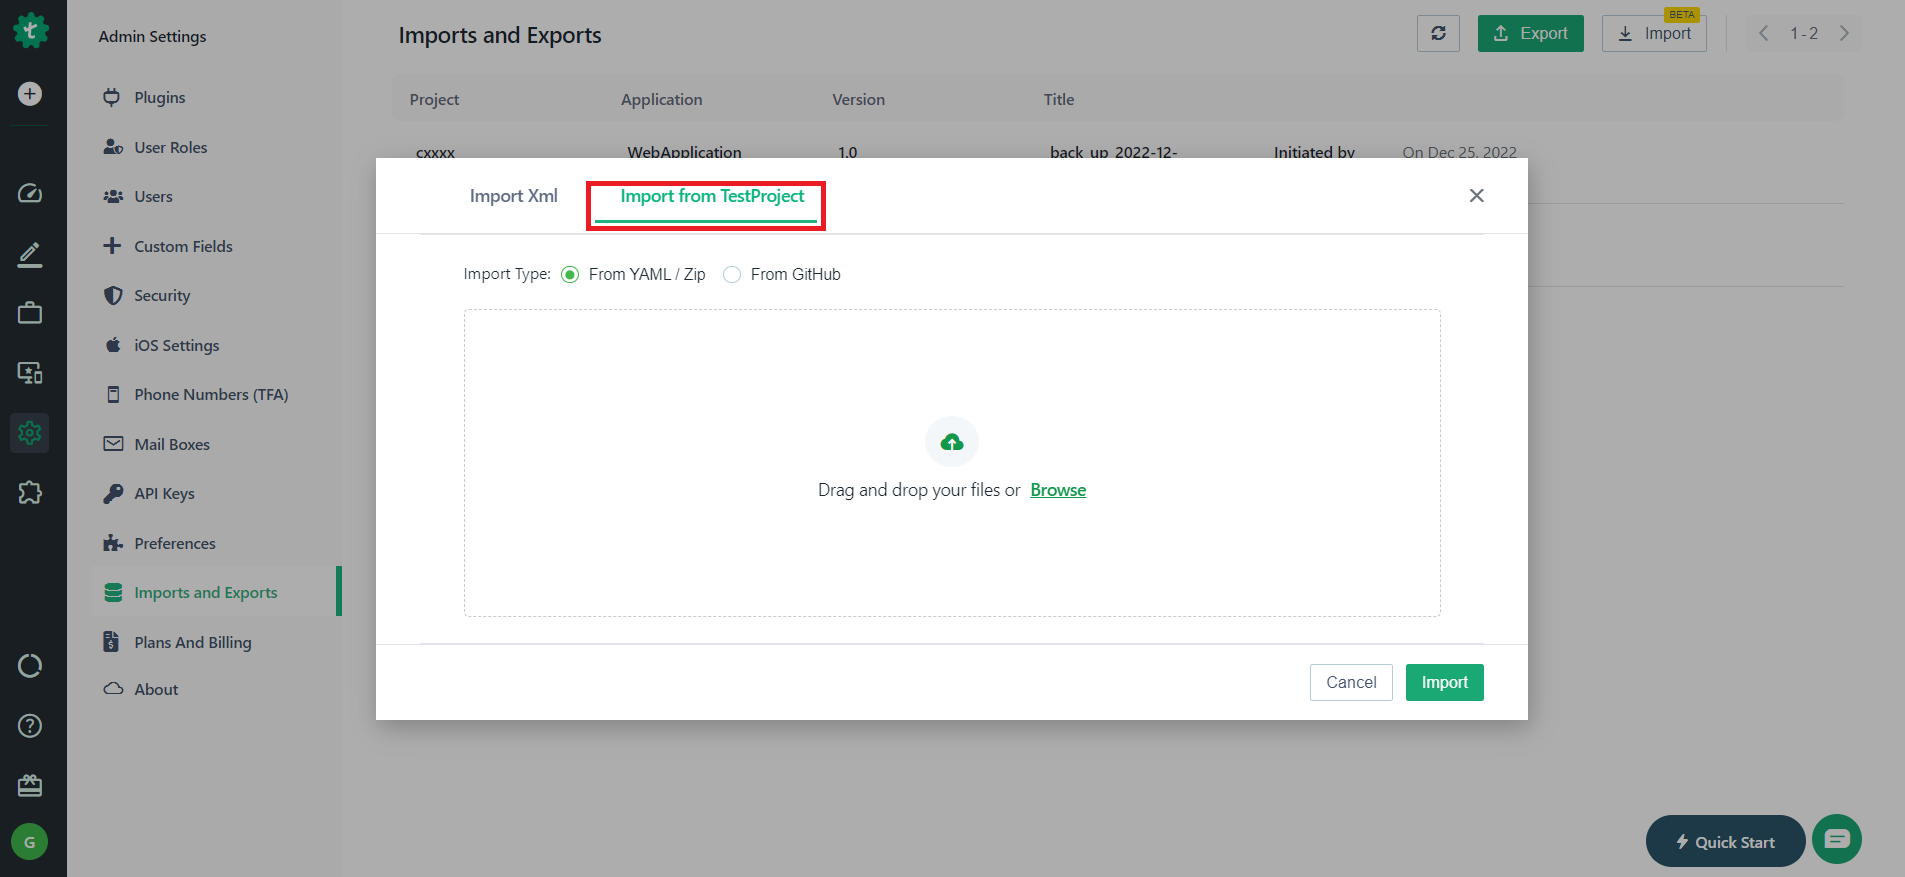Click the circular usage icon in sidebar

(x=30, y=666)
